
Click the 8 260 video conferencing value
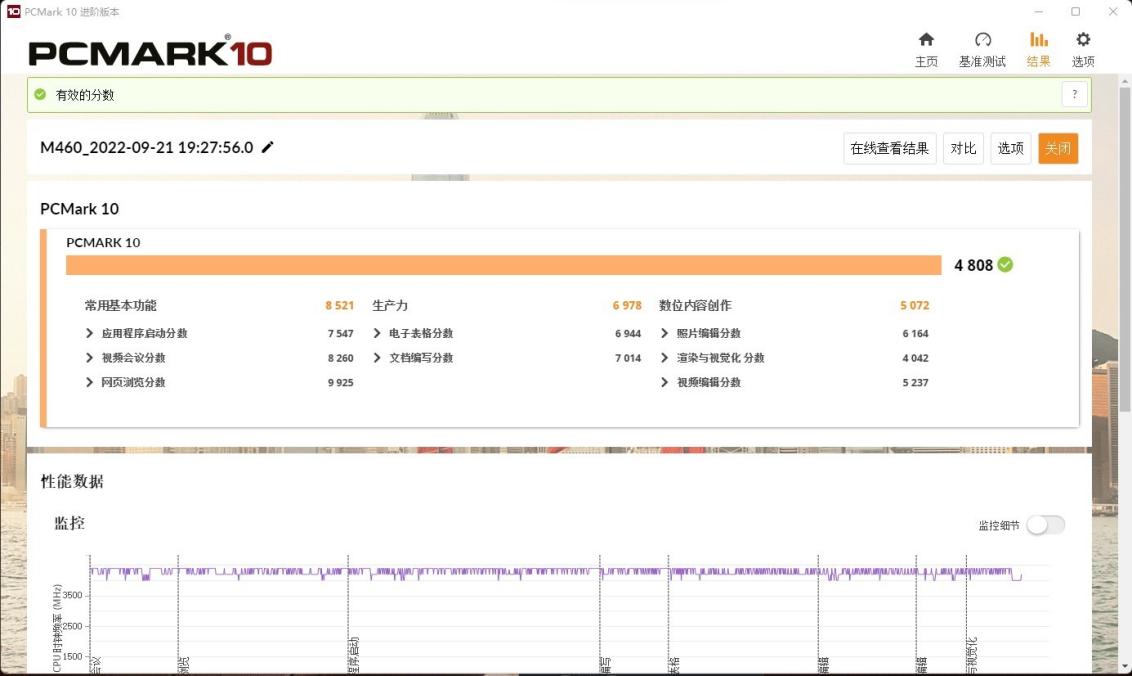340,358
